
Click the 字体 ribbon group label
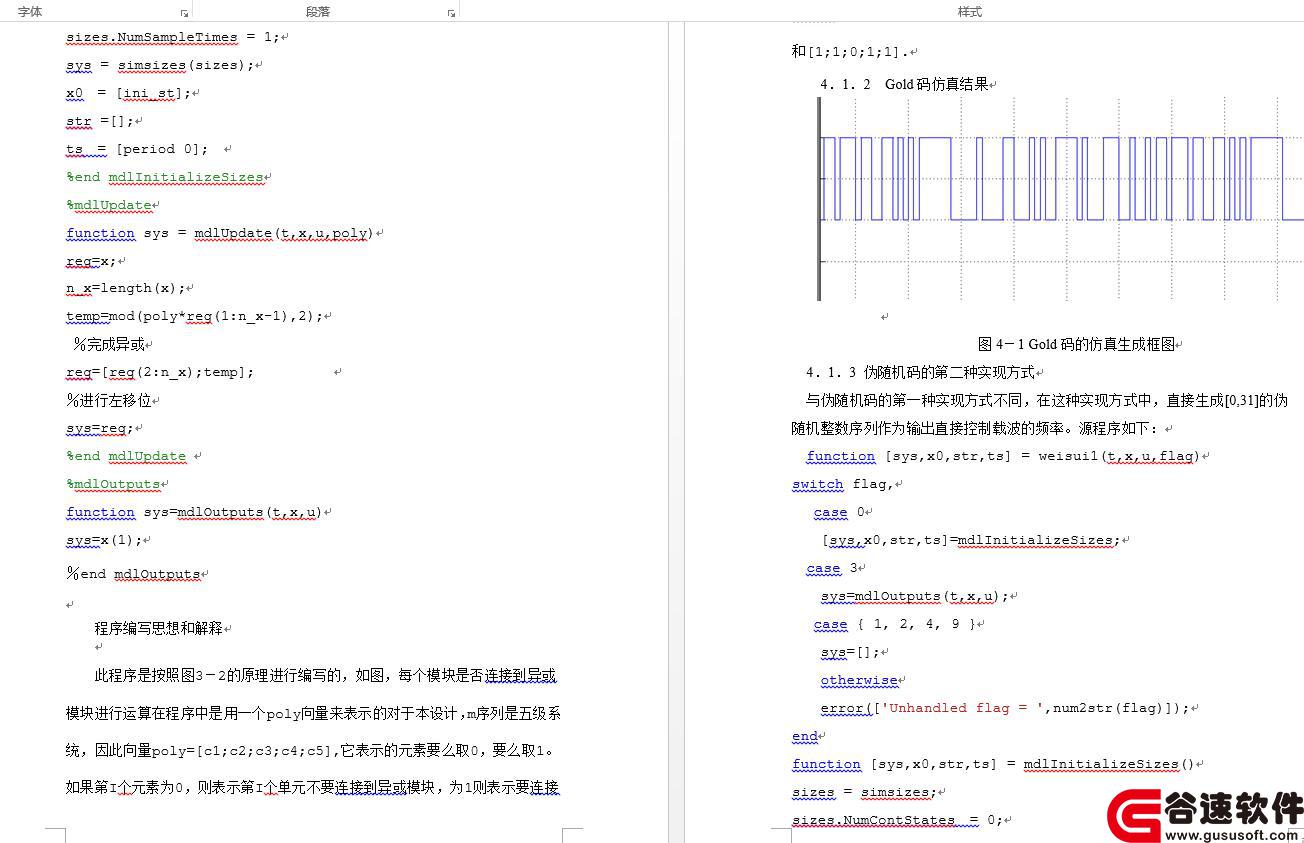coord(30,12)
